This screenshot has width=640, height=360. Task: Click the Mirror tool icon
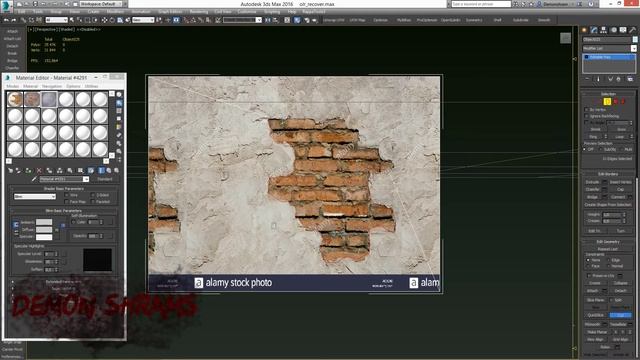(x=268, y=20)
